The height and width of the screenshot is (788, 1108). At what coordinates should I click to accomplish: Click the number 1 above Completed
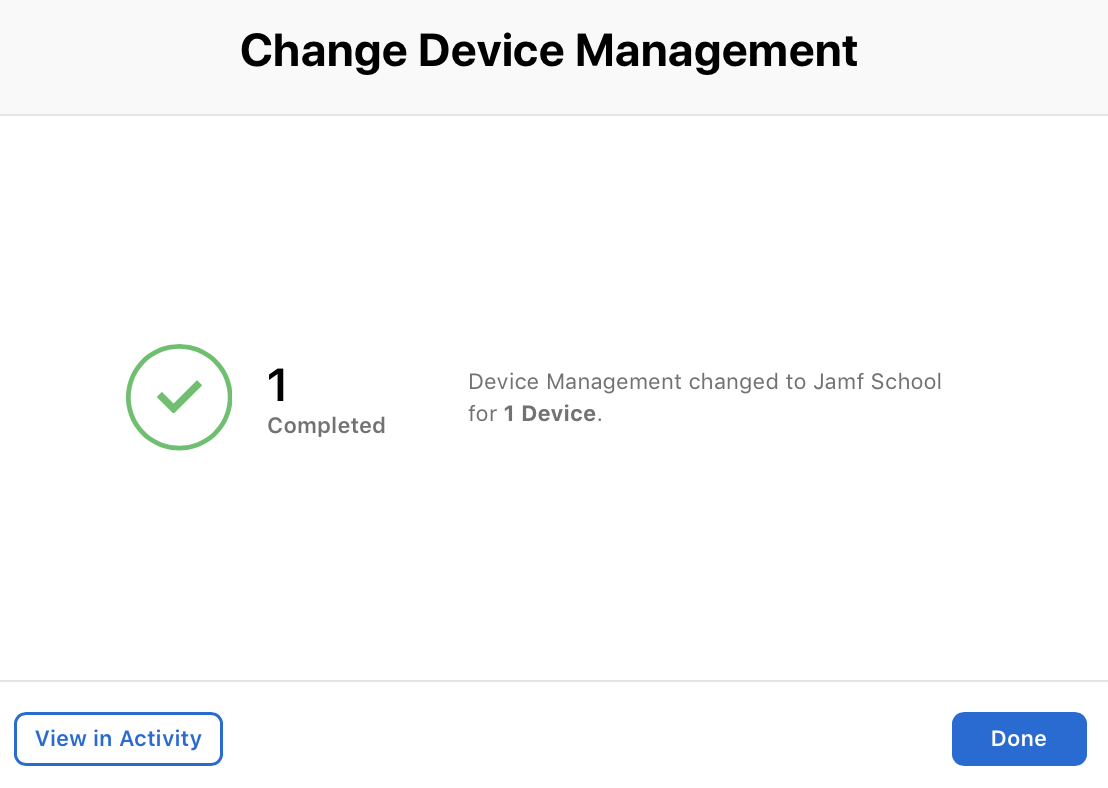pyautogui.click(x=278, y=383)
